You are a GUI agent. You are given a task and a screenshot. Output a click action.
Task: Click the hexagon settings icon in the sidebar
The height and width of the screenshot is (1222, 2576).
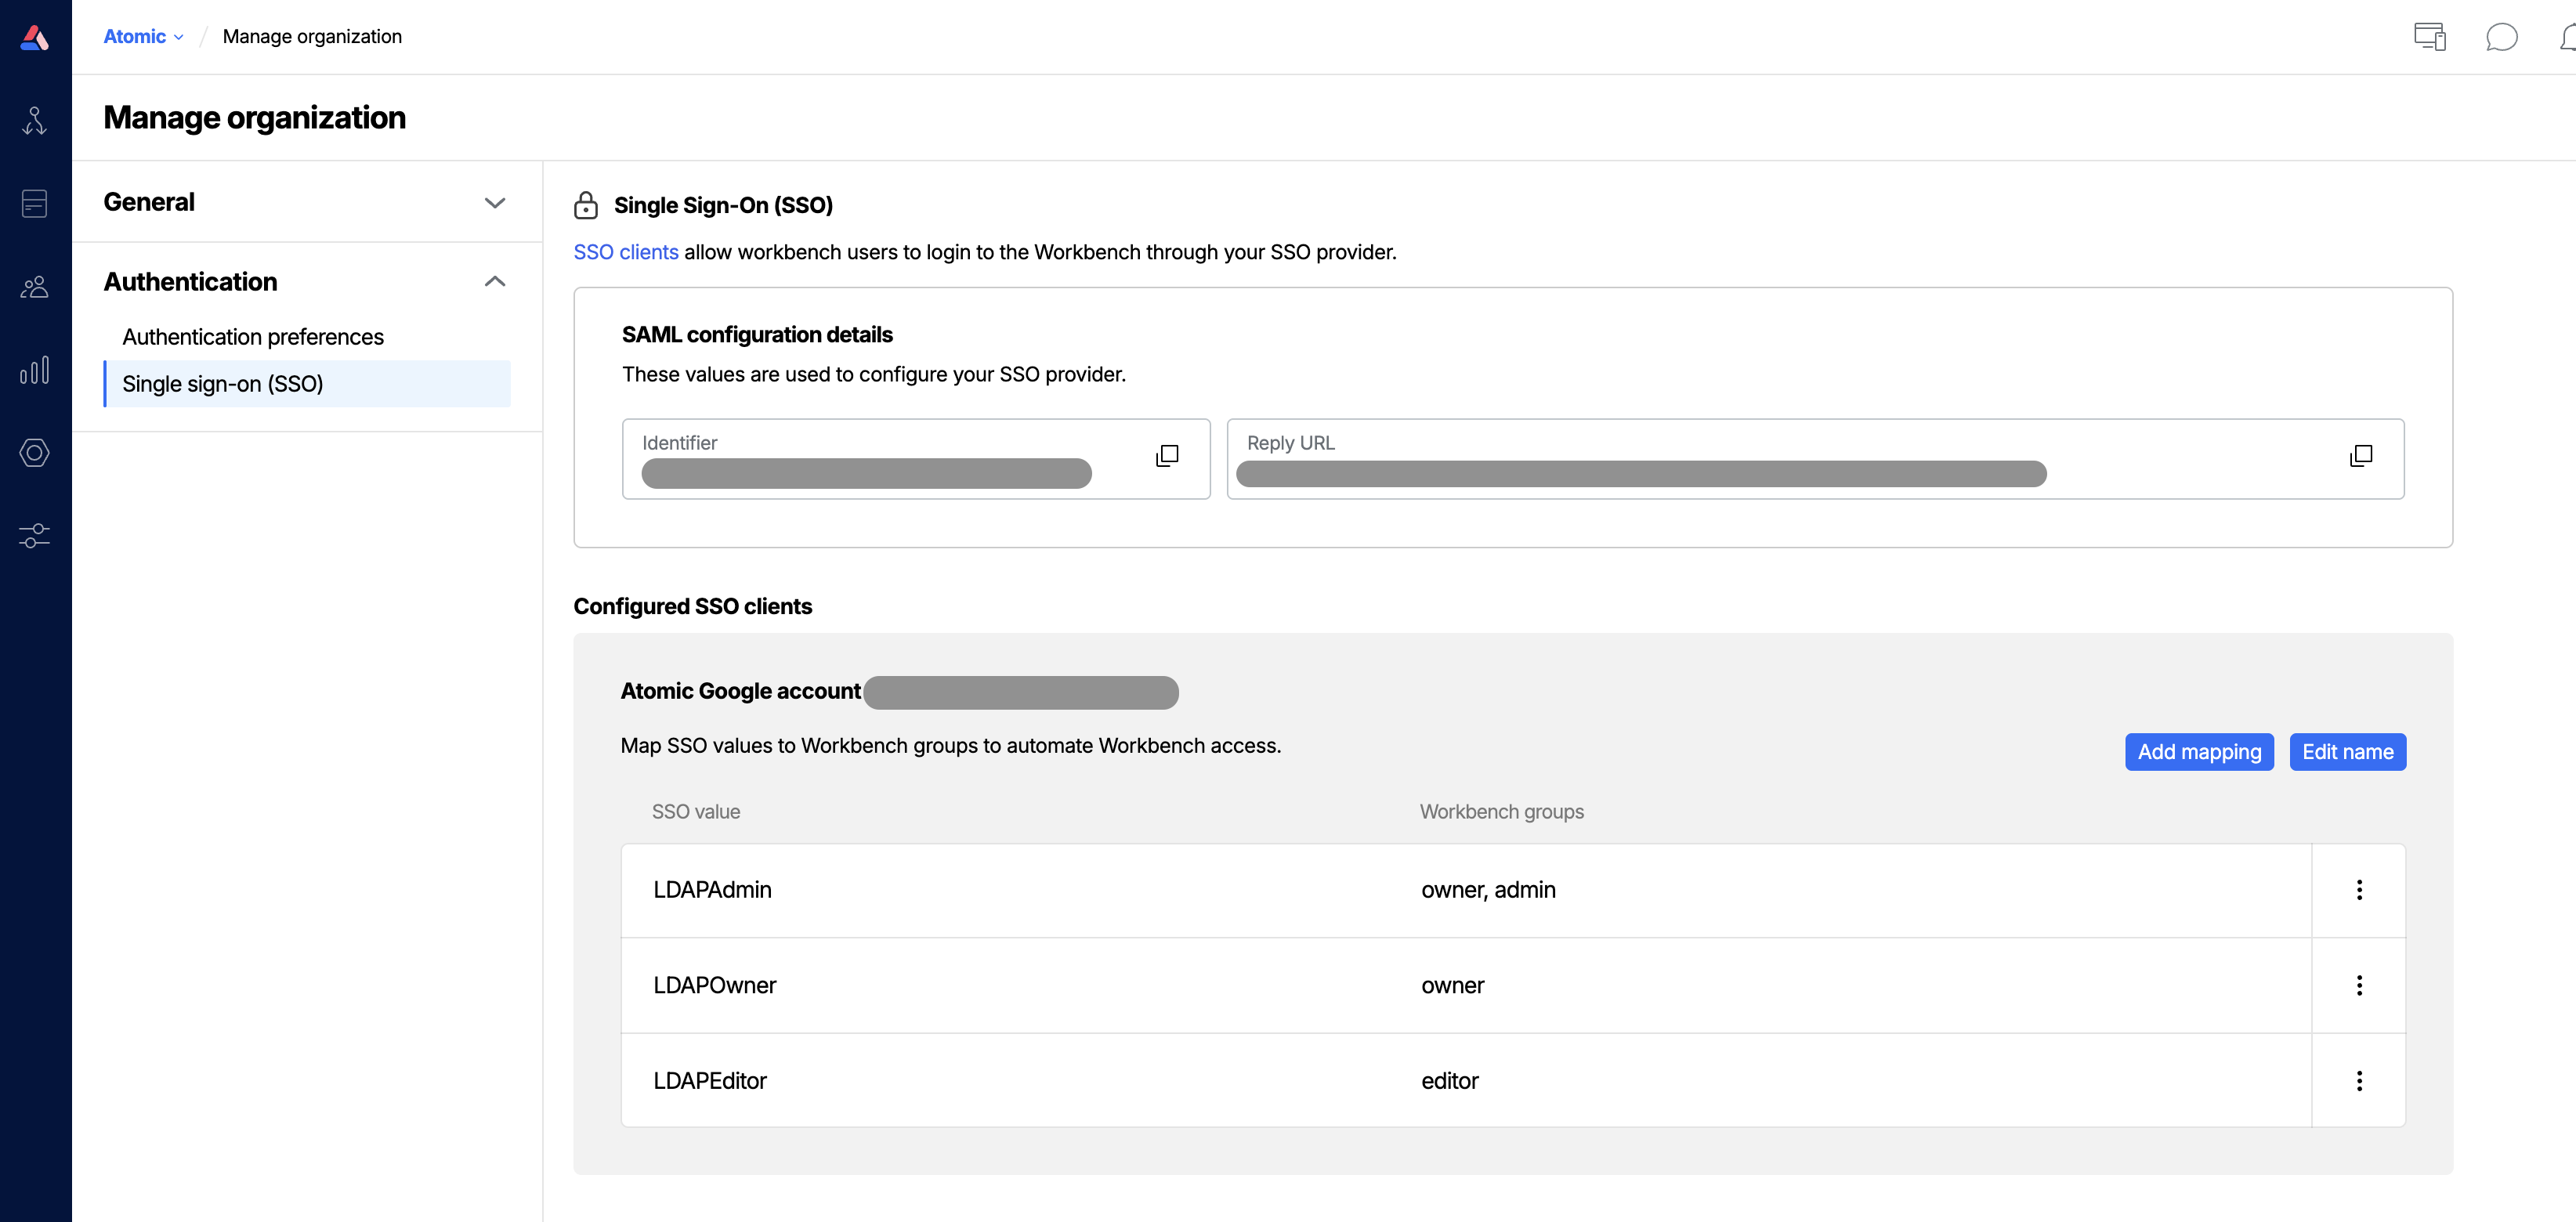coord(34,453)
